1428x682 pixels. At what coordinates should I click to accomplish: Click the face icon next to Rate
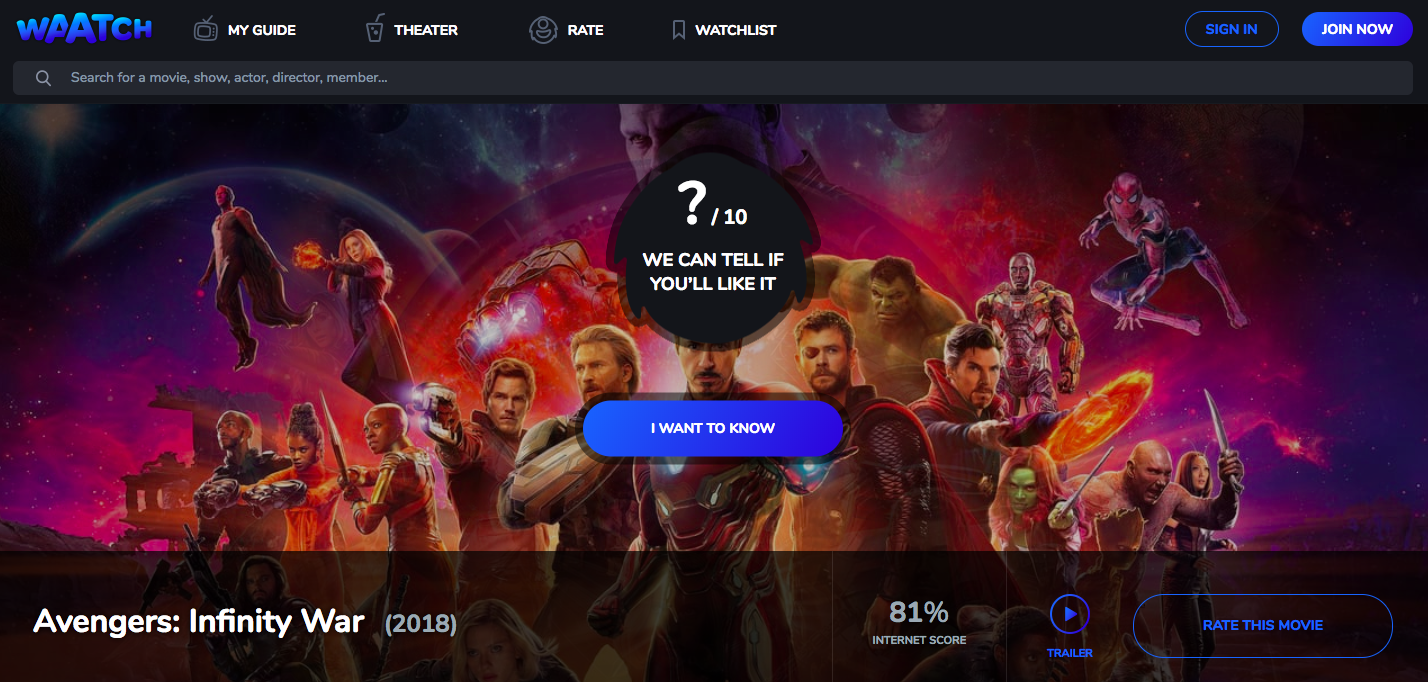pyautogui.click(x=543, y=30)
